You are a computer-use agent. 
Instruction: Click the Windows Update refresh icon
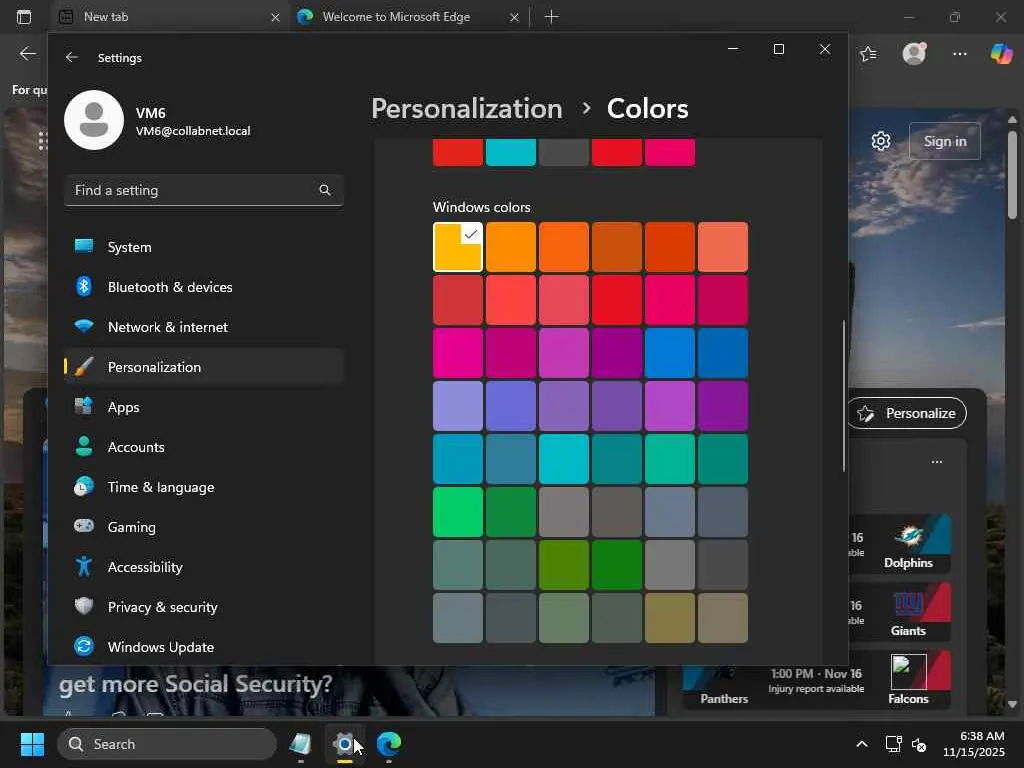click(x=84, y=646)
